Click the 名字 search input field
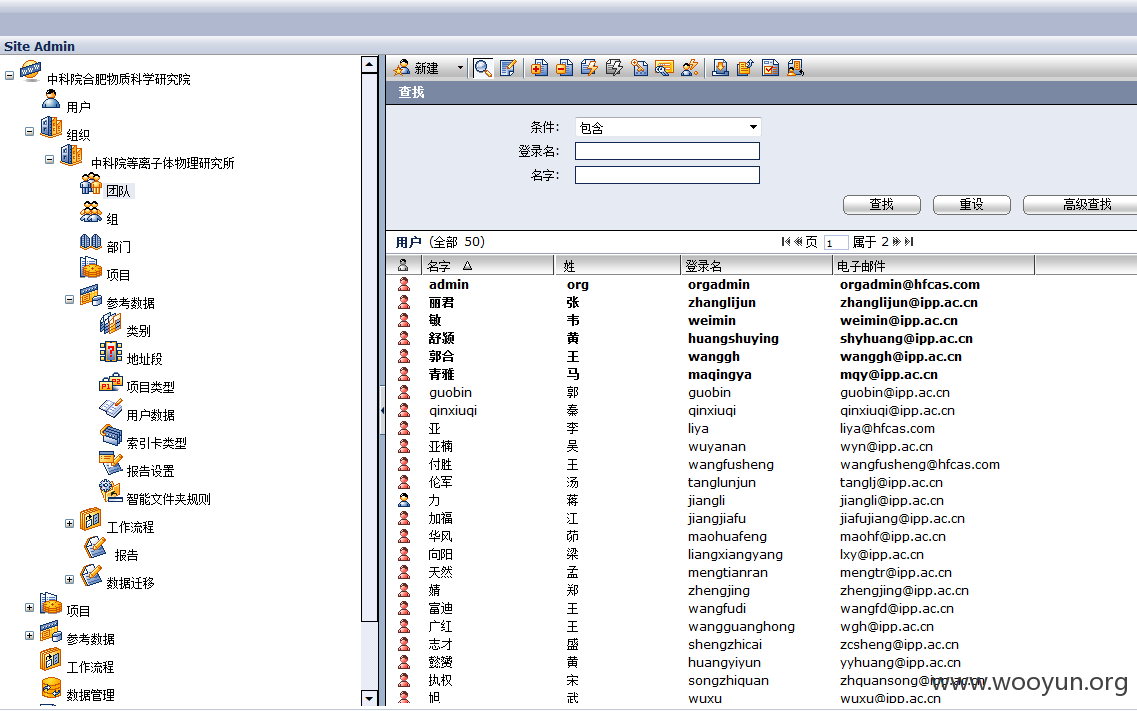This screenshot has width=1137, height=711. point(667,175)
